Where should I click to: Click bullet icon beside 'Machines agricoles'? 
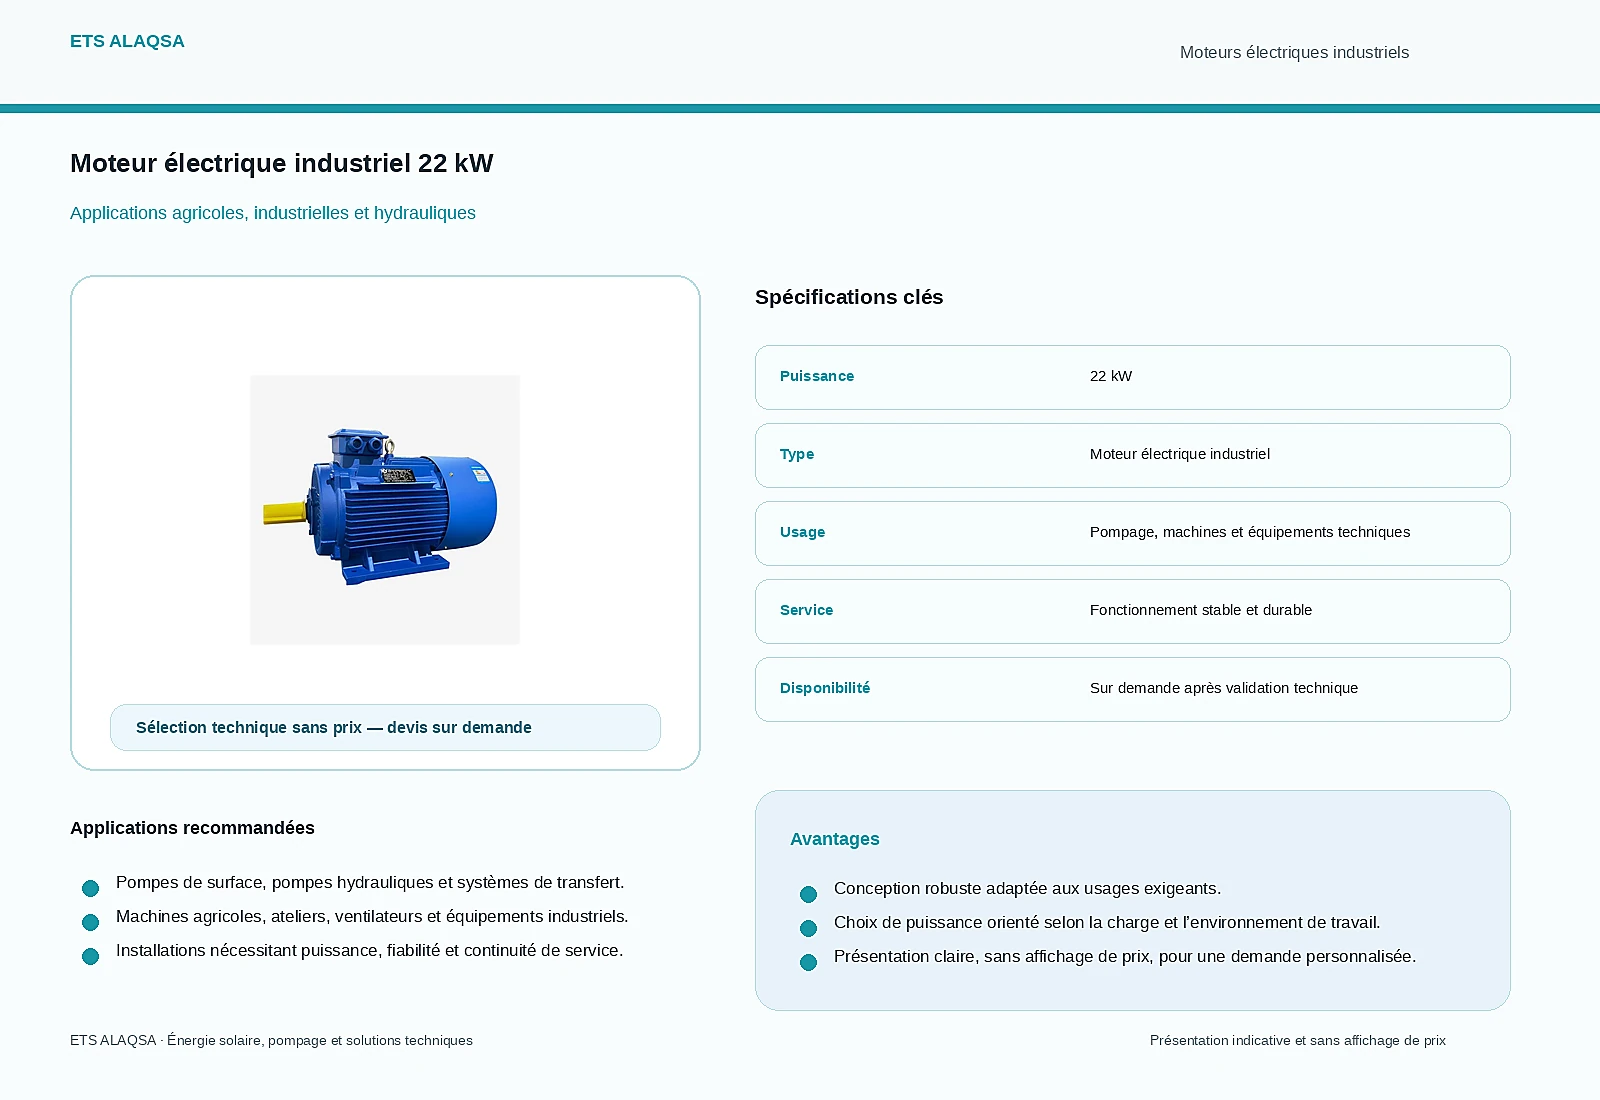pyautogui.click(x=90, y=922)
